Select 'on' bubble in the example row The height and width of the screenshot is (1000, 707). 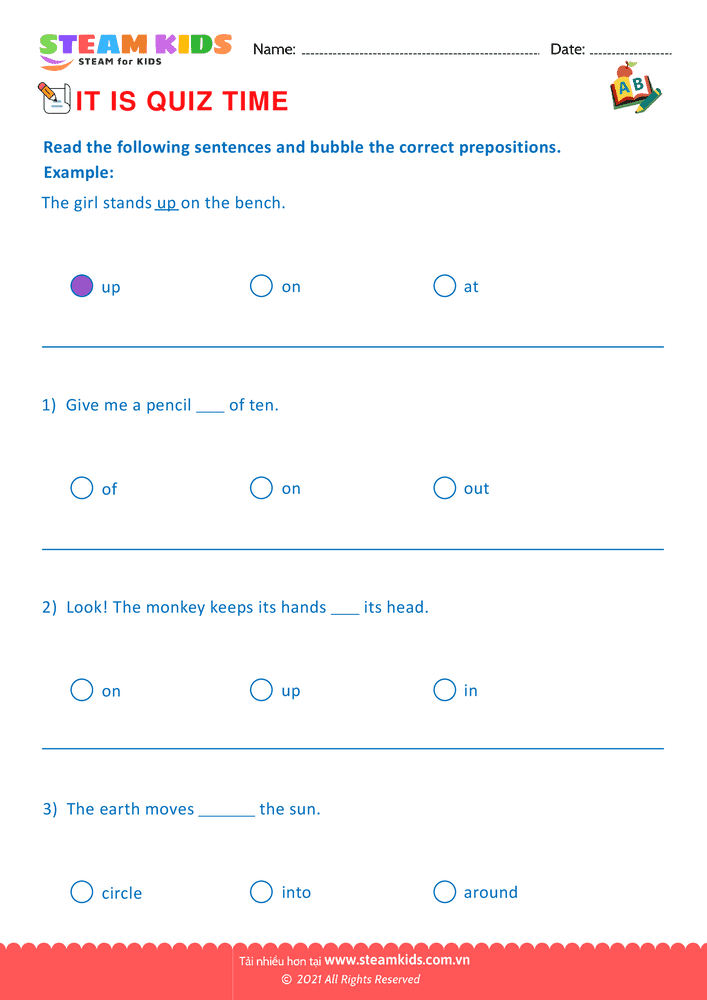tap(261, 286)
